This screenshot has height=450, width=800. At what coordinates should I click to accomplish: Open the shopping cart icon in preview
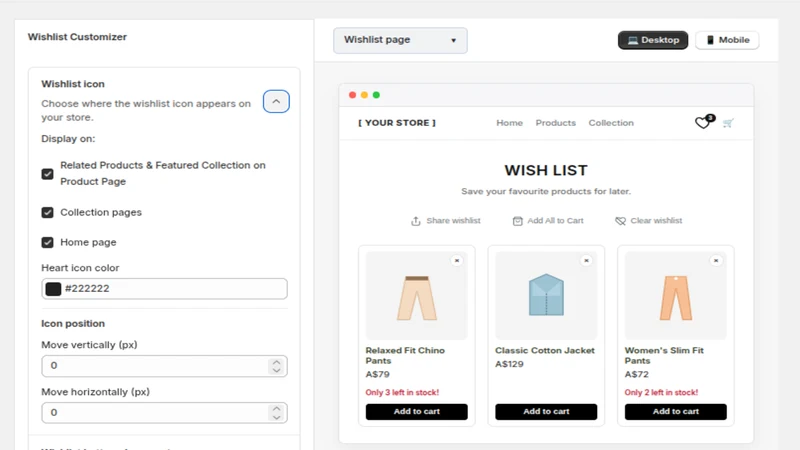[x=728, y=123]
